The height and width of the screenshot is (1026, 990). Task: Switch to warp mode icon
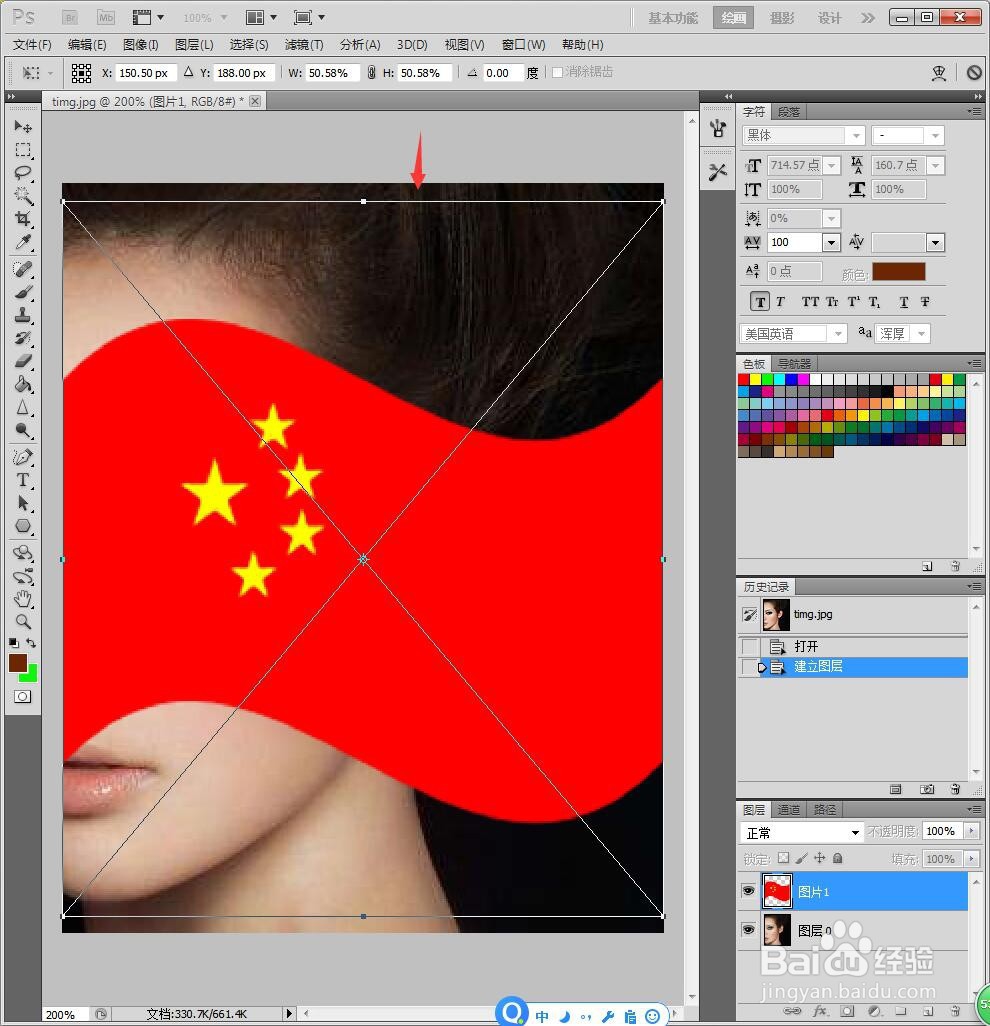pos(939,73)
